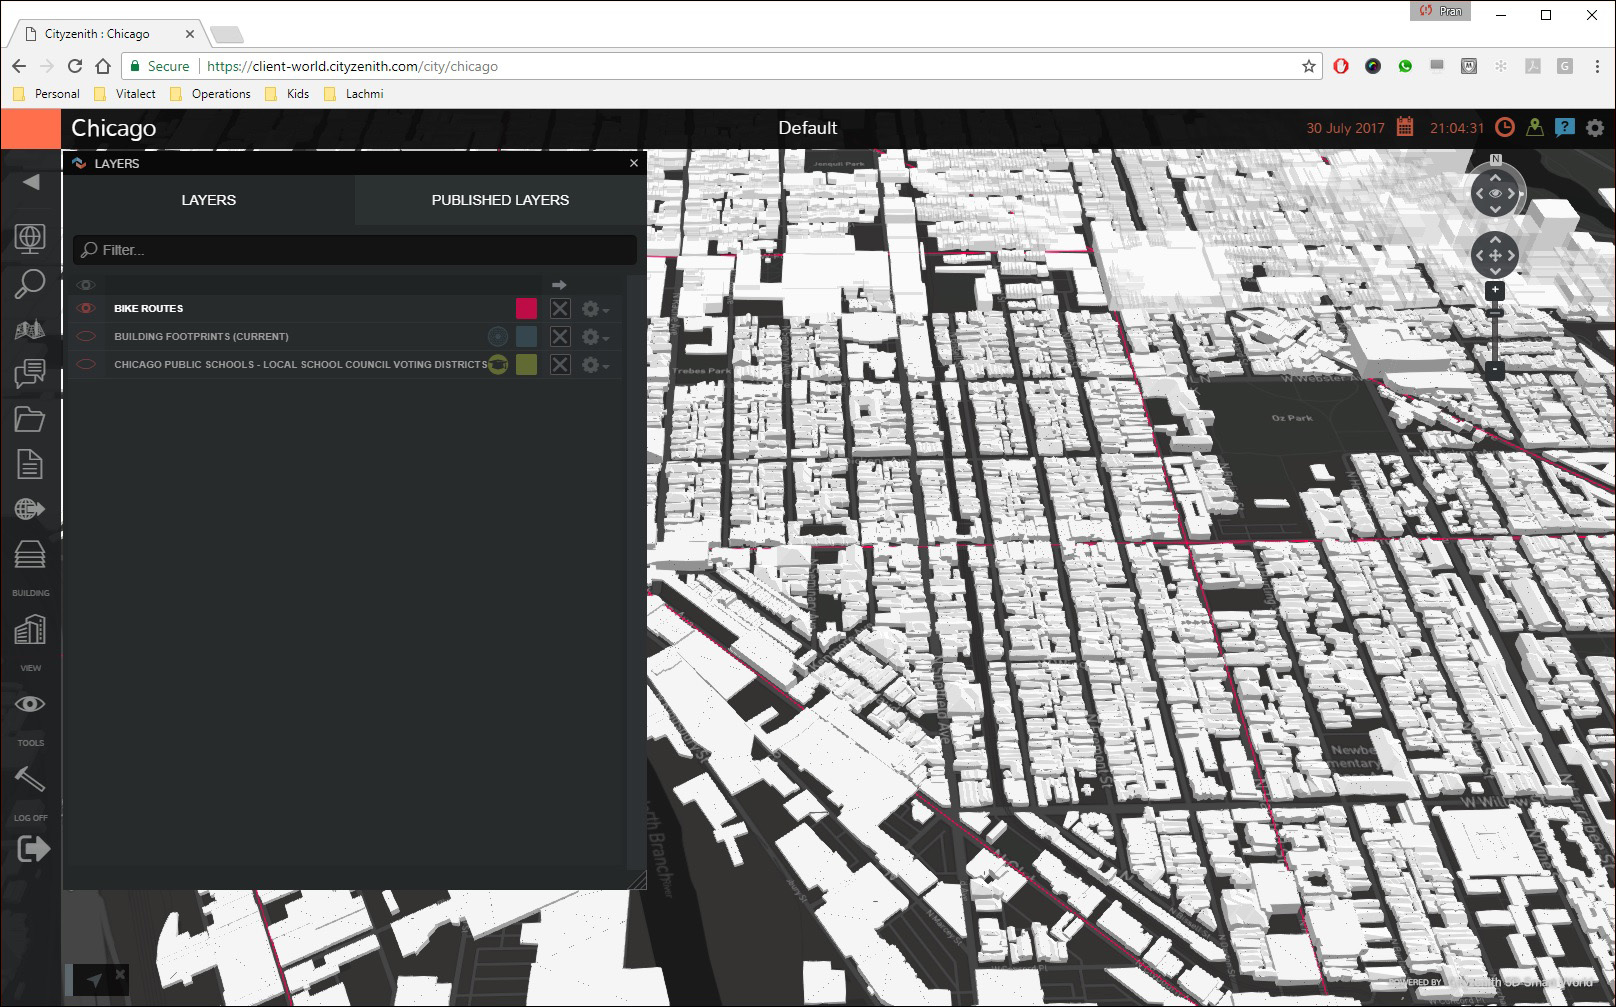Open the comments chat icon in sidebar
This screenshot has height=1007, width=1616.
tap(30, 373)
